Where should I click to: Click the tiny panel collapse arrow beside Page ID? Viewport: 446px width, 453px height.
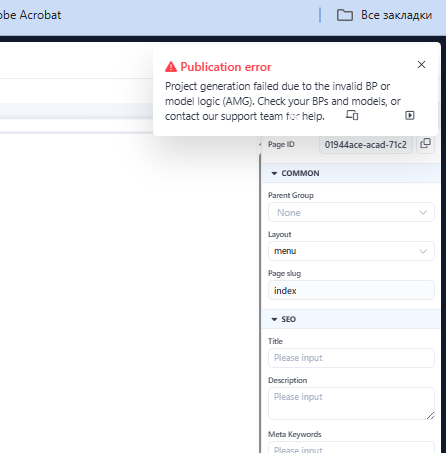[260, 145]
